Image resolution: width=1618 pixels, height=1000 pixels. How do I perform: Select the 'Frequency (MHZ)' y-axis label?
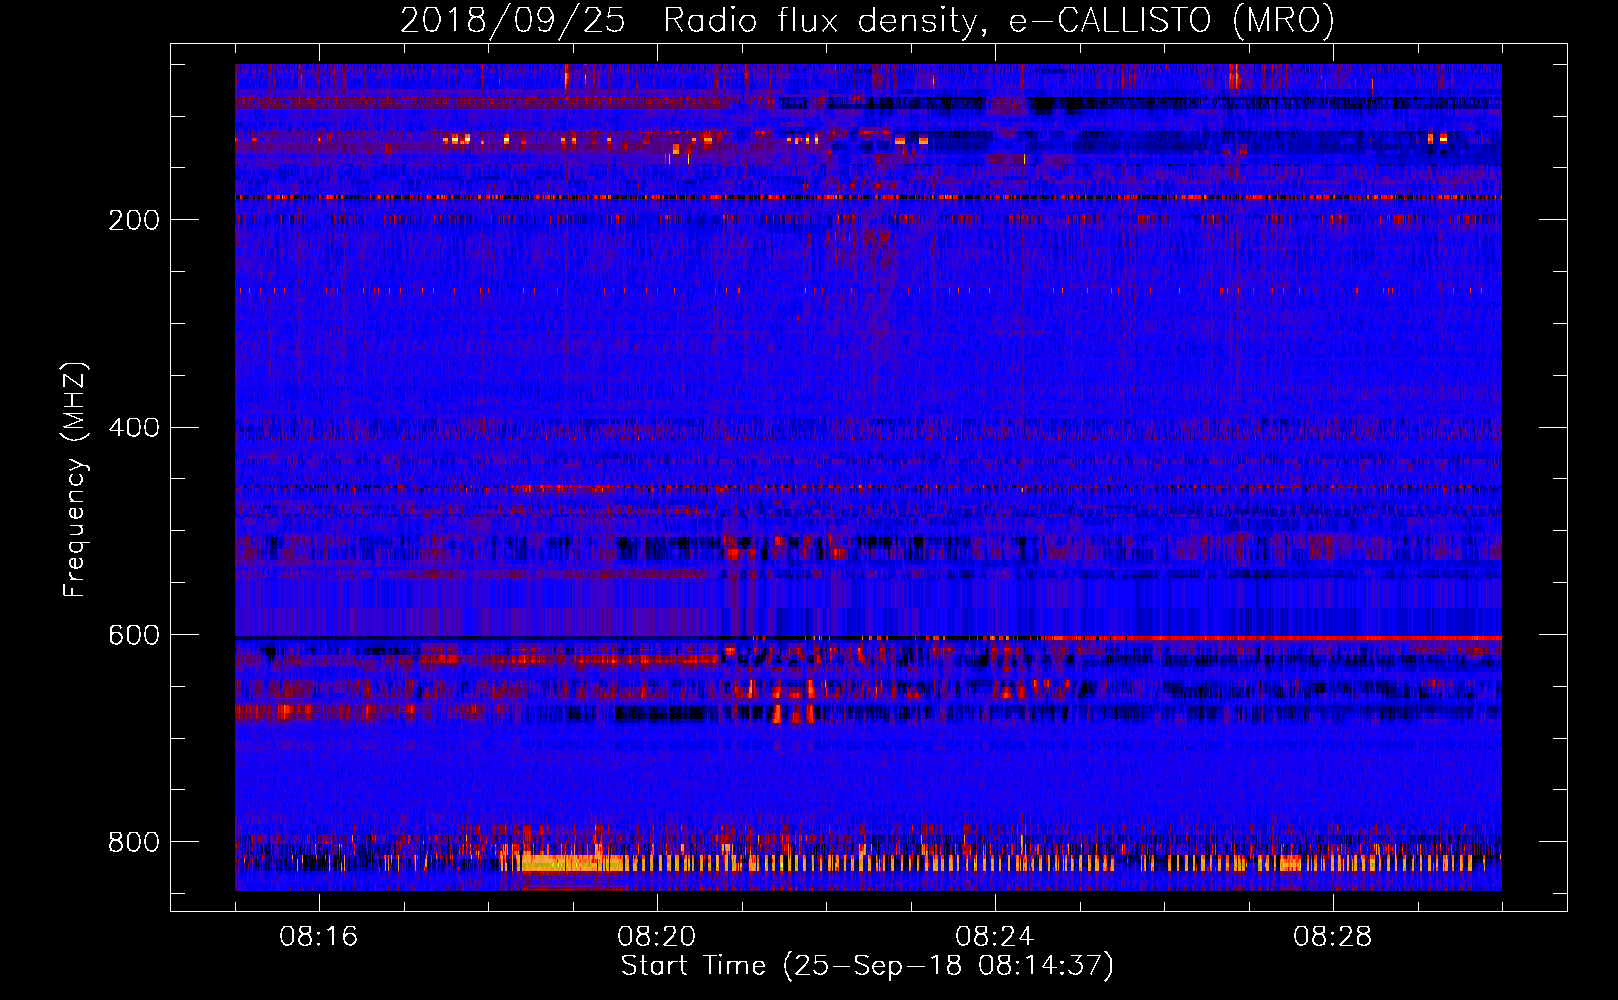[75, 480]
